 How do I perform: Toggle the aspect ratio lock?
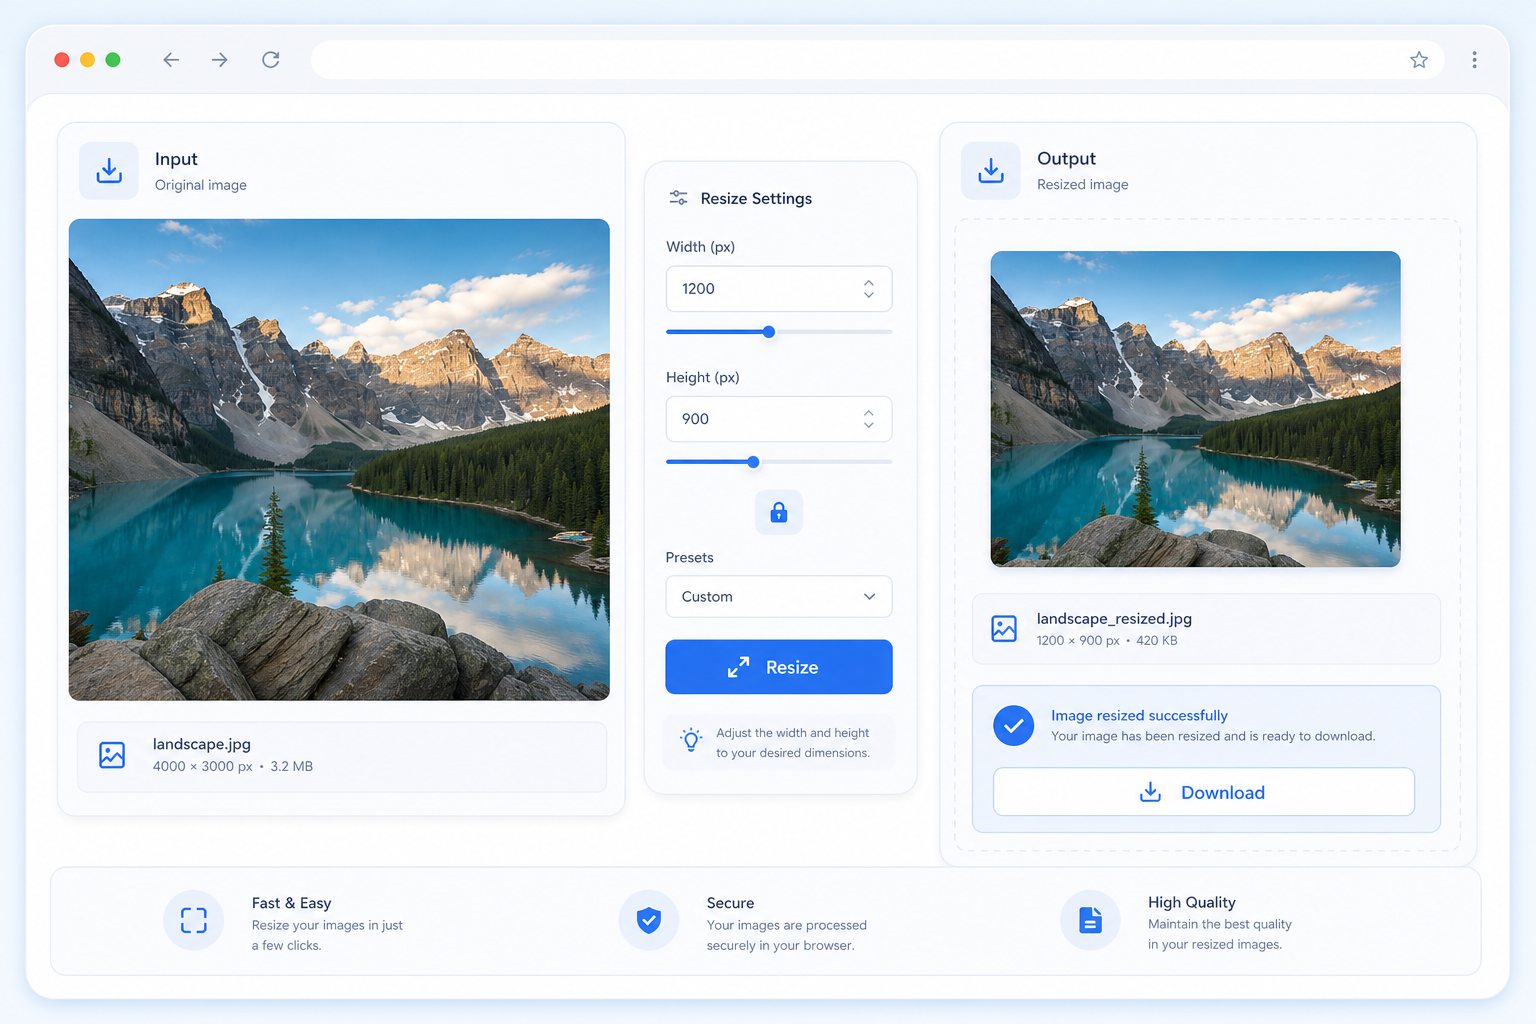click(x=779, y=512)
